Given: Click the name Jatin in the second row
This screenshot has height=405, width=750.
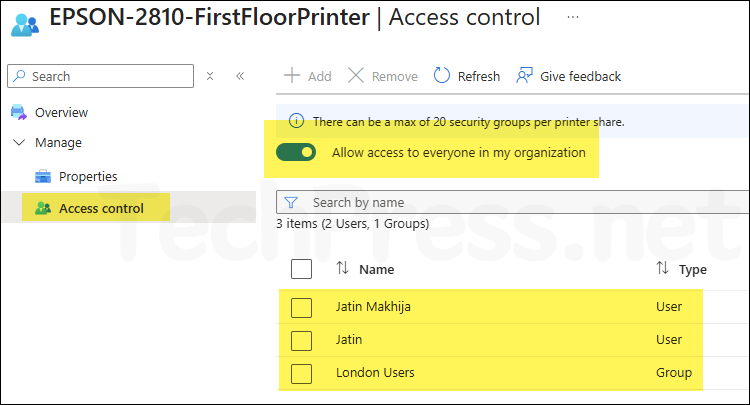Looking at the screenshot, I should pyautogui.click(x=349, y=339).
